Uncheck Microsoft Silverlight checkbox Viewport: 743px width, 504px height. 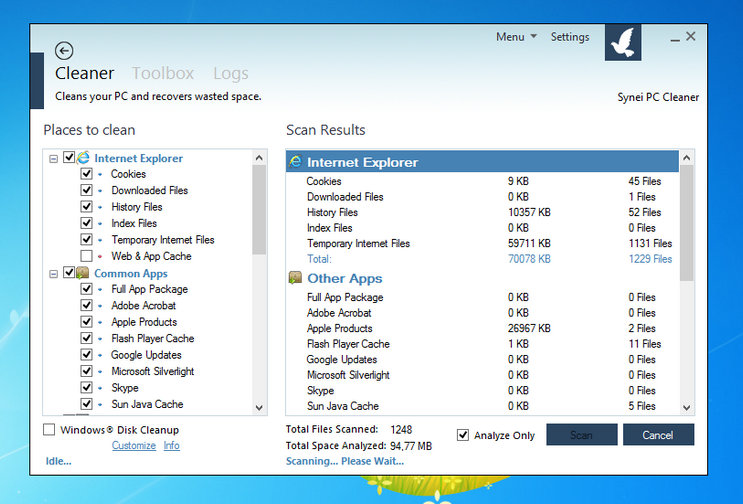tap(86, 371)
